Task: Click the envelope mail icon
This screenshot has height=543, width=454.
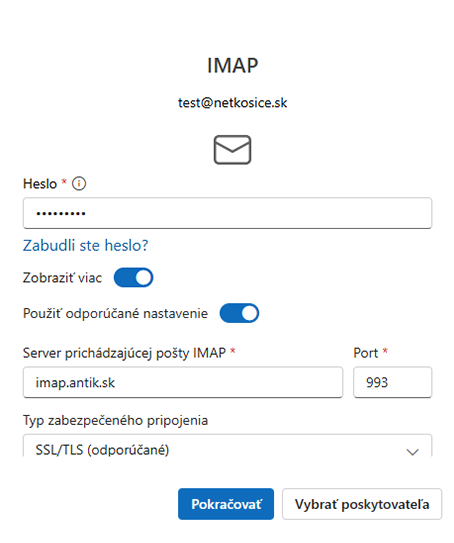Action: [x=232, y=150]
